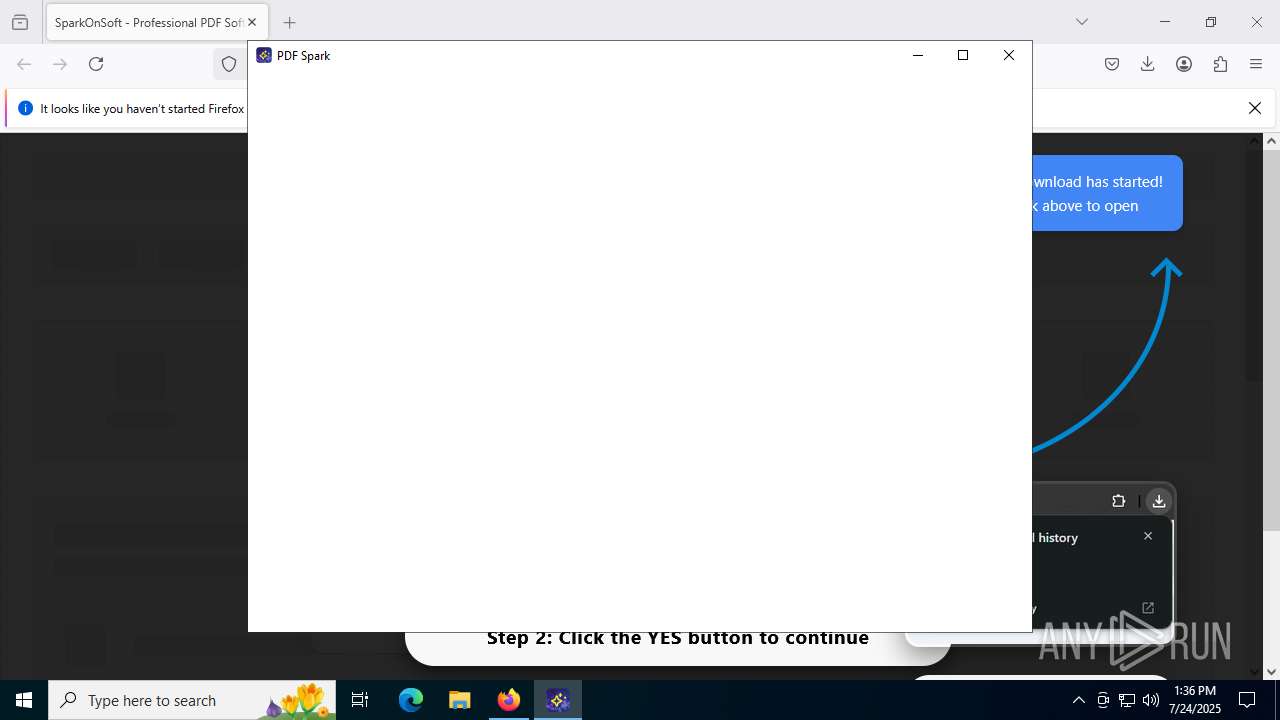
Task: Open Firefox extensions menu
Action: point(1220,64)
